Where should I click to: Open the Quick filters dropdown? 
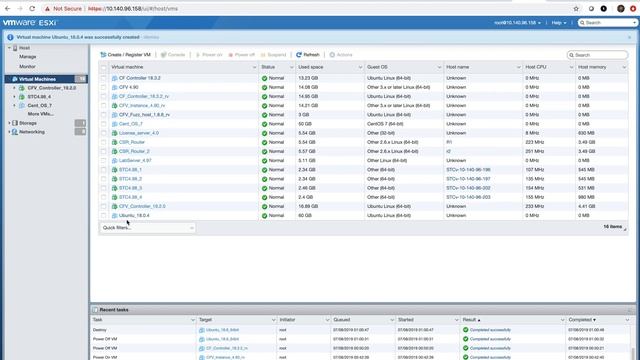(x=147, y=228)
